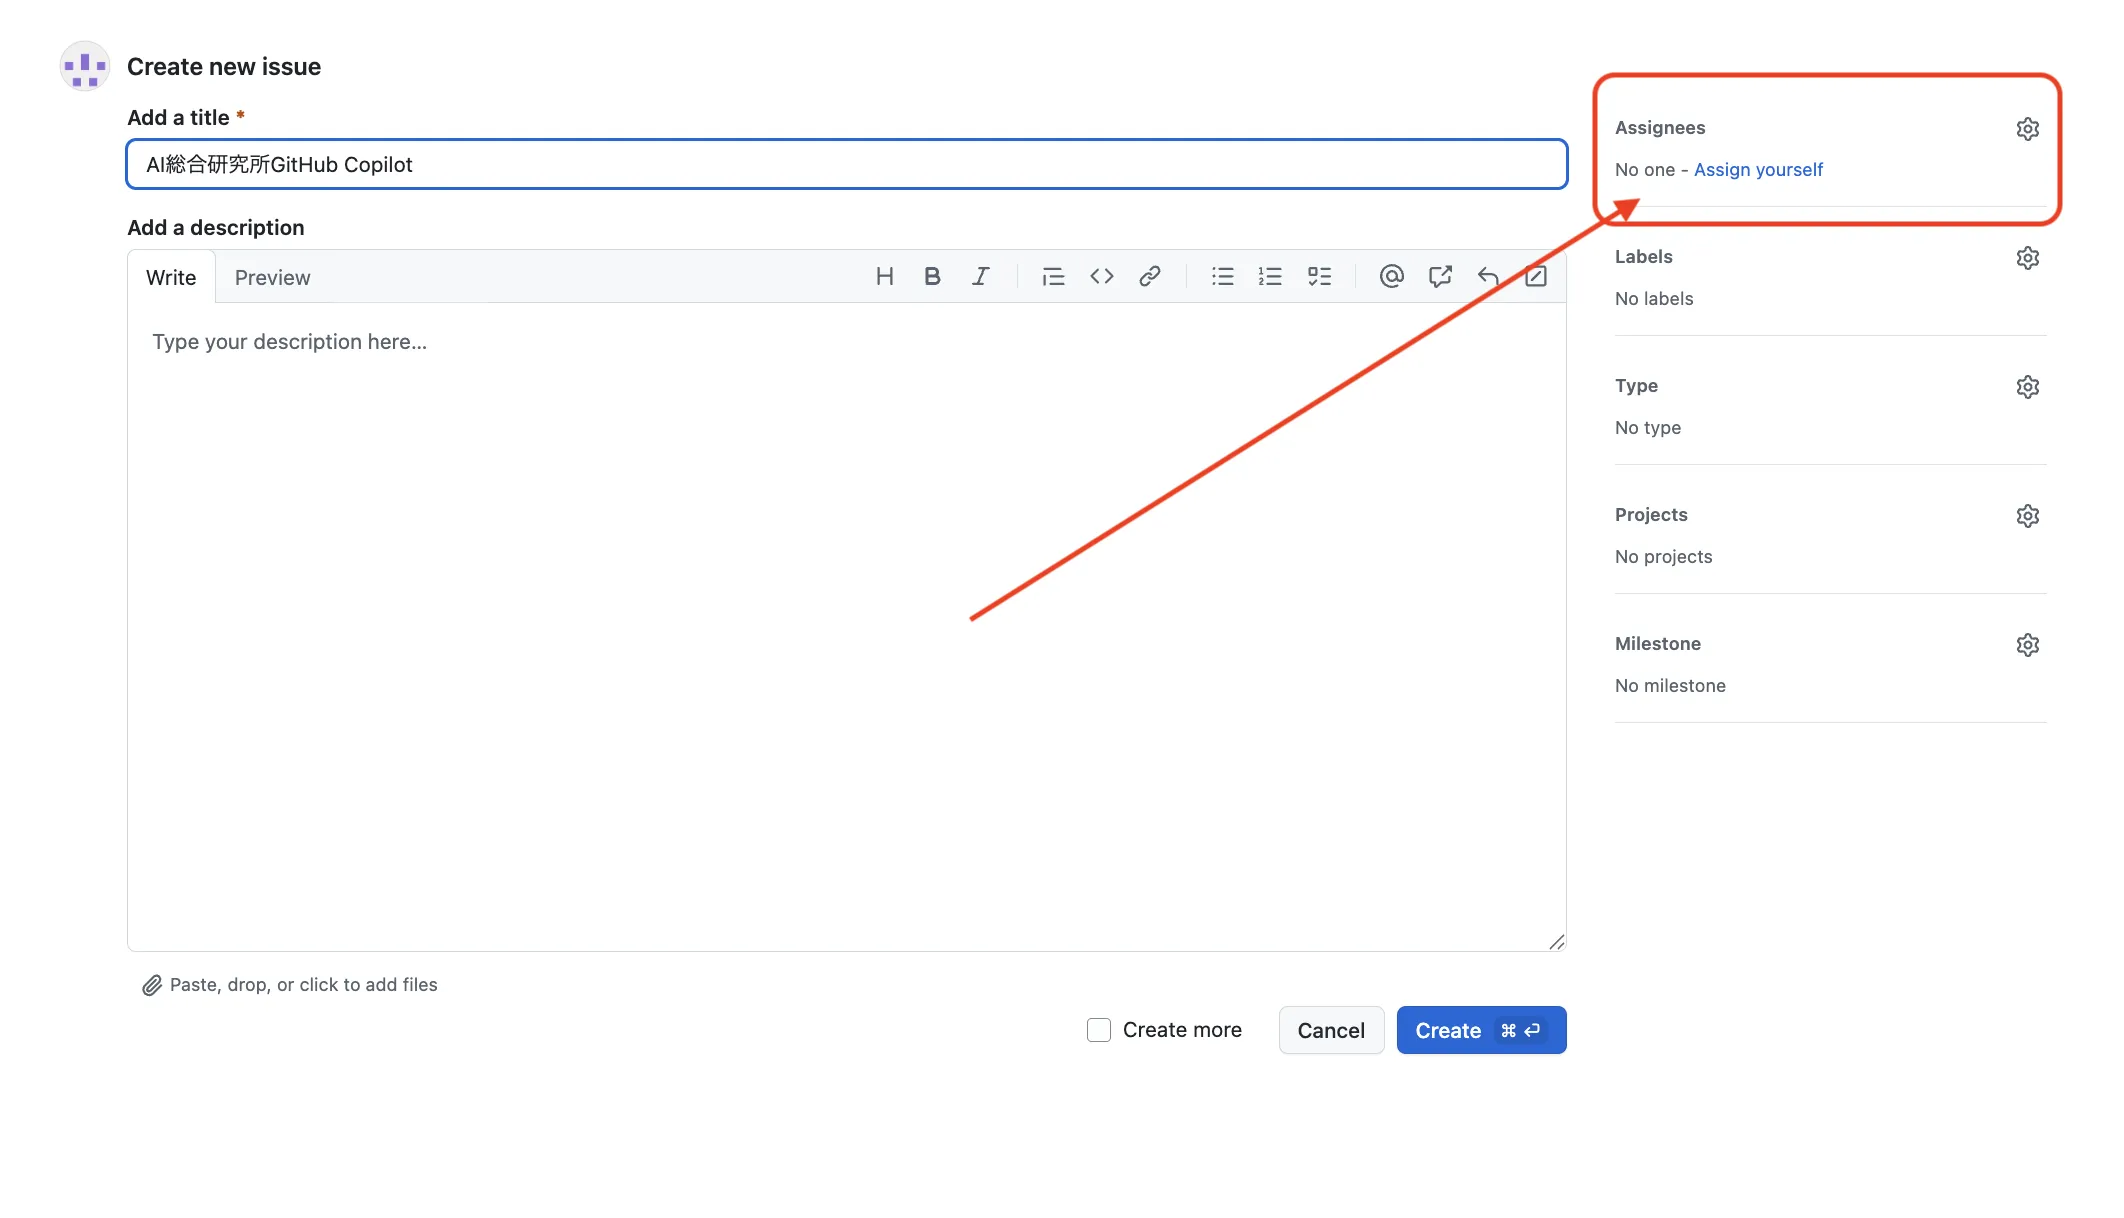
Task: Switch to the Preview tab
Action: point(272,277)
